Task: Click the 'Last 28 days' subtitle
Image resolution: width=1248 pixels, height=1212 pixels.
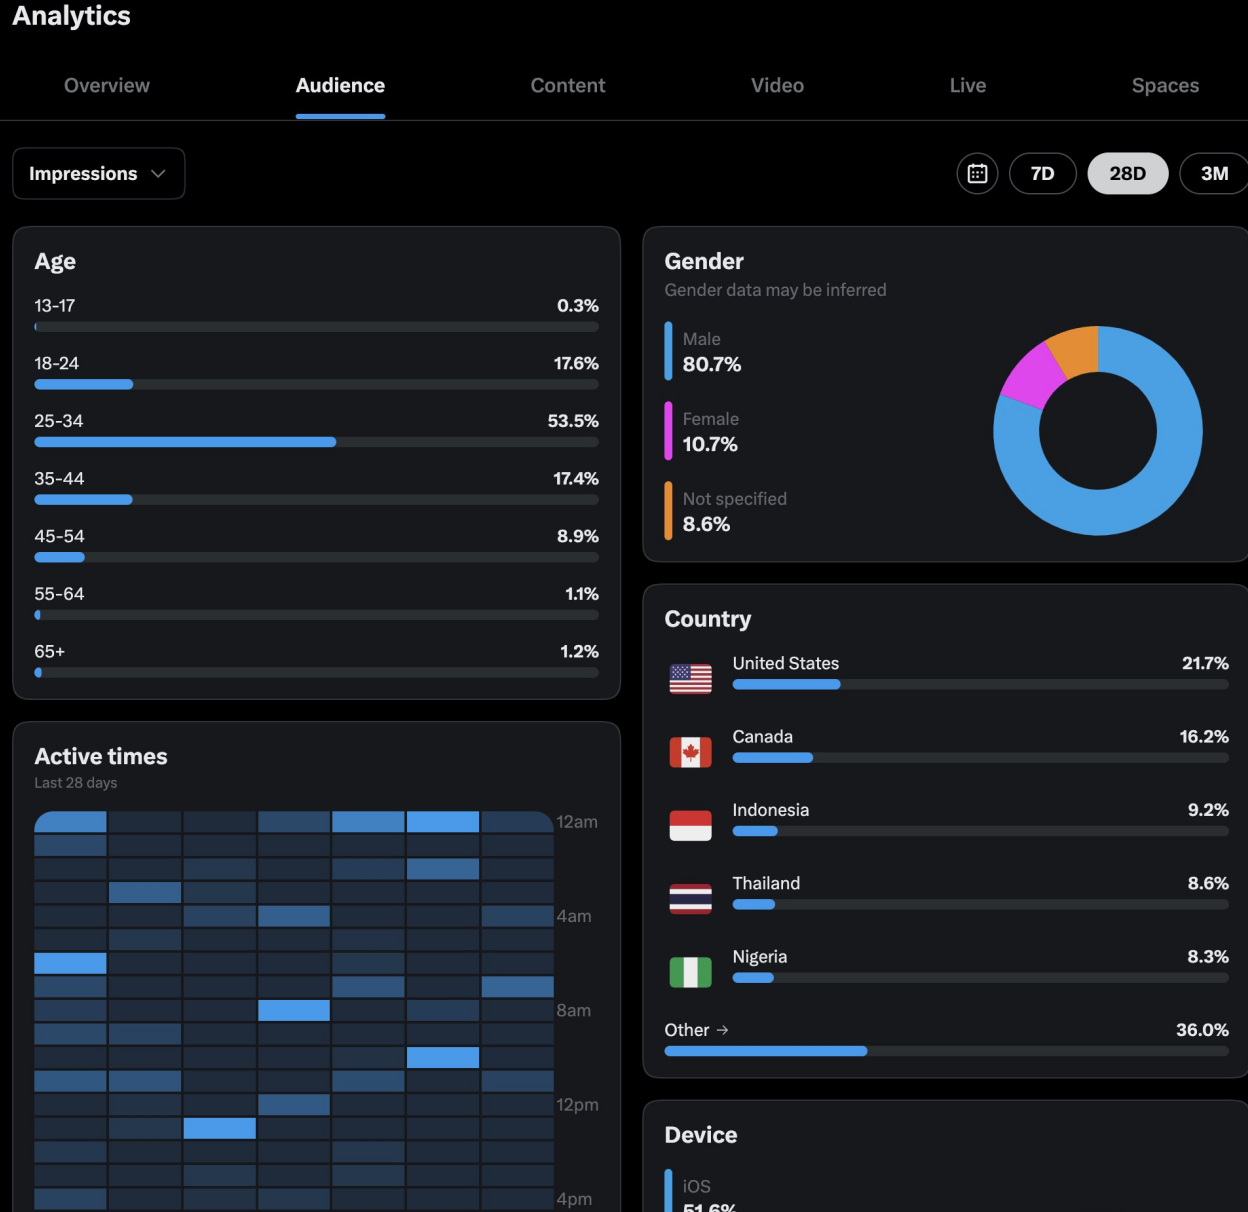Action: pos(76,783)
